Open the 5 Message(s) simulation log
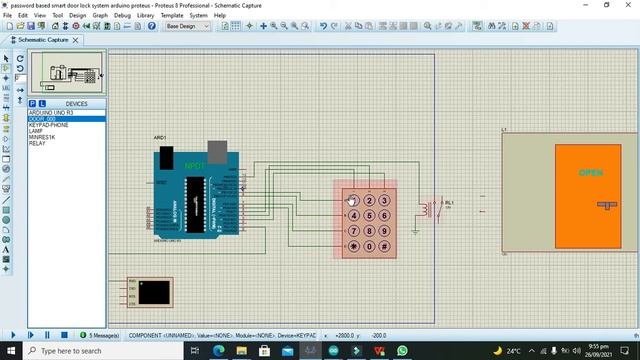This screenshot has width=640, height=360. point(99,336)
